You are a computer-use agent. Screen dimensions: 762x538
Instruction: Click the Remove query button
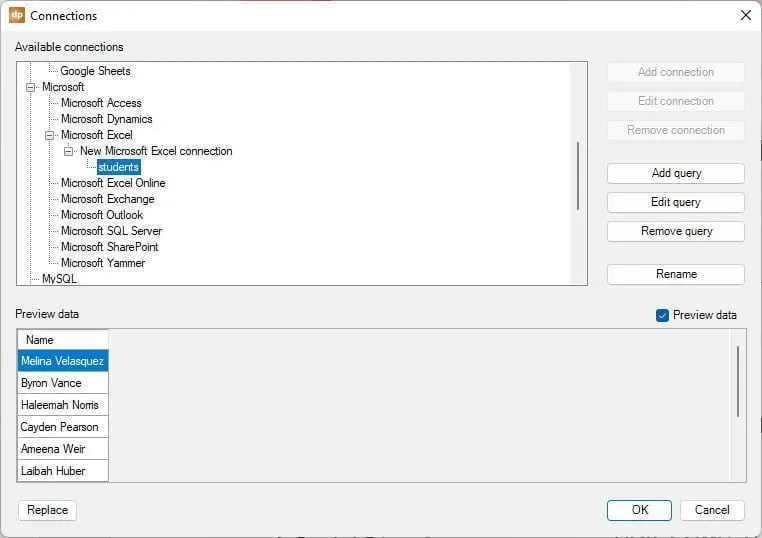675,231
